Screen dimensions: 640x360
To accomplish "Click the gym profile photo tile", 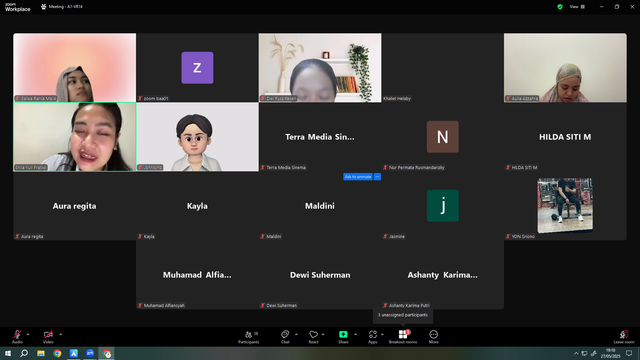I will pos(565,205).
